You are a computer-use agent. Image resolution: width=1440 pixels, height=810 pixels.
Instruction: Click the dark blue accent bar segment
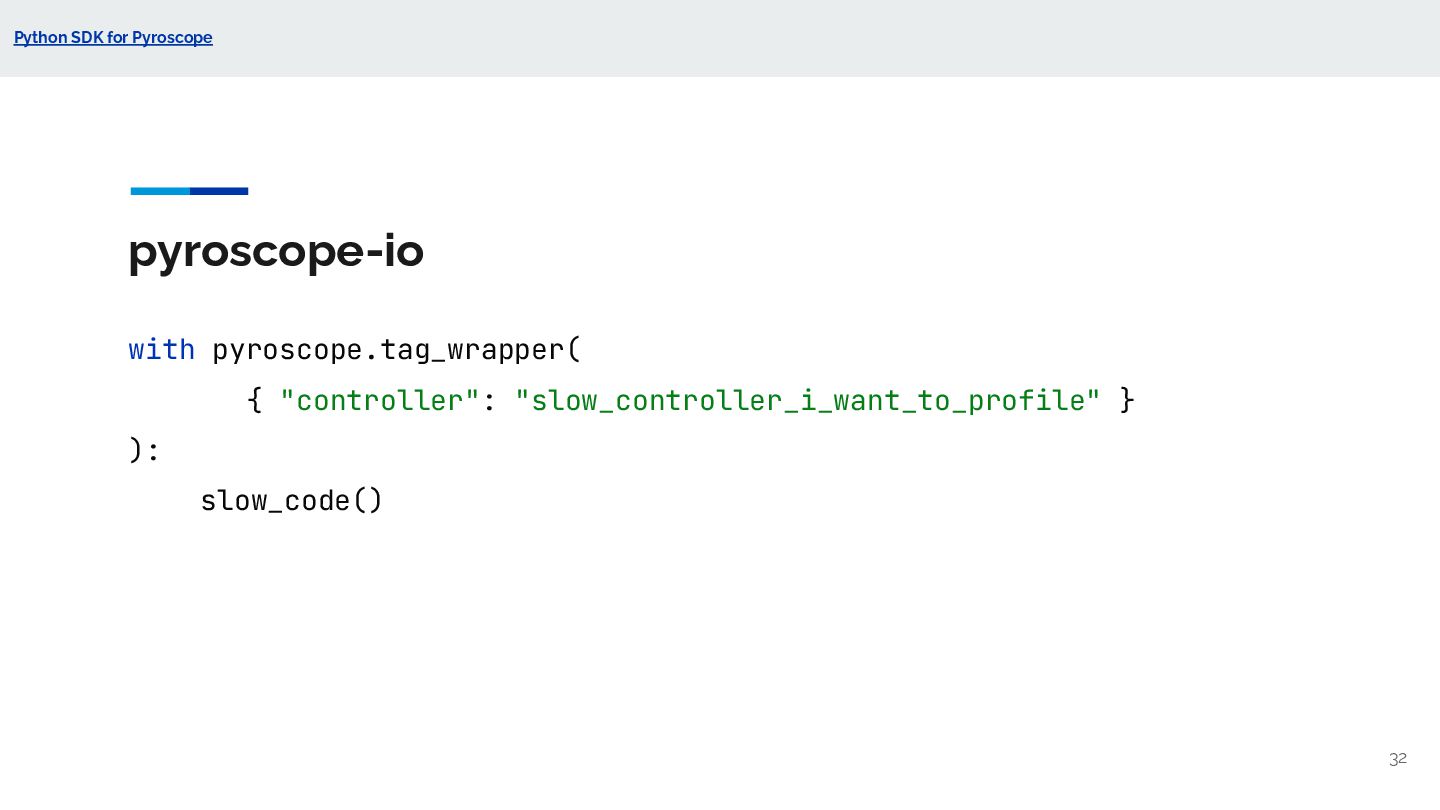click(219, 191)
